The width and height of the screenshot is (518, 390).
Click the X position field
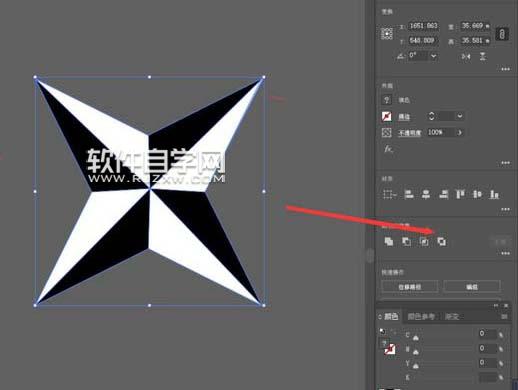coord(423,26)
